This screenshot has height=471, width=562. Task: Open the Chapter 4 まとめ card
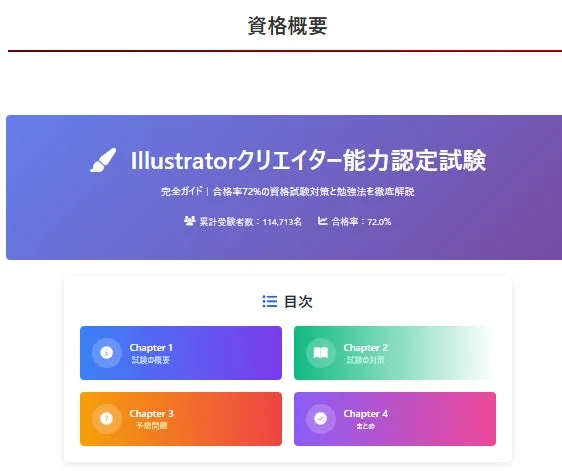395,419
